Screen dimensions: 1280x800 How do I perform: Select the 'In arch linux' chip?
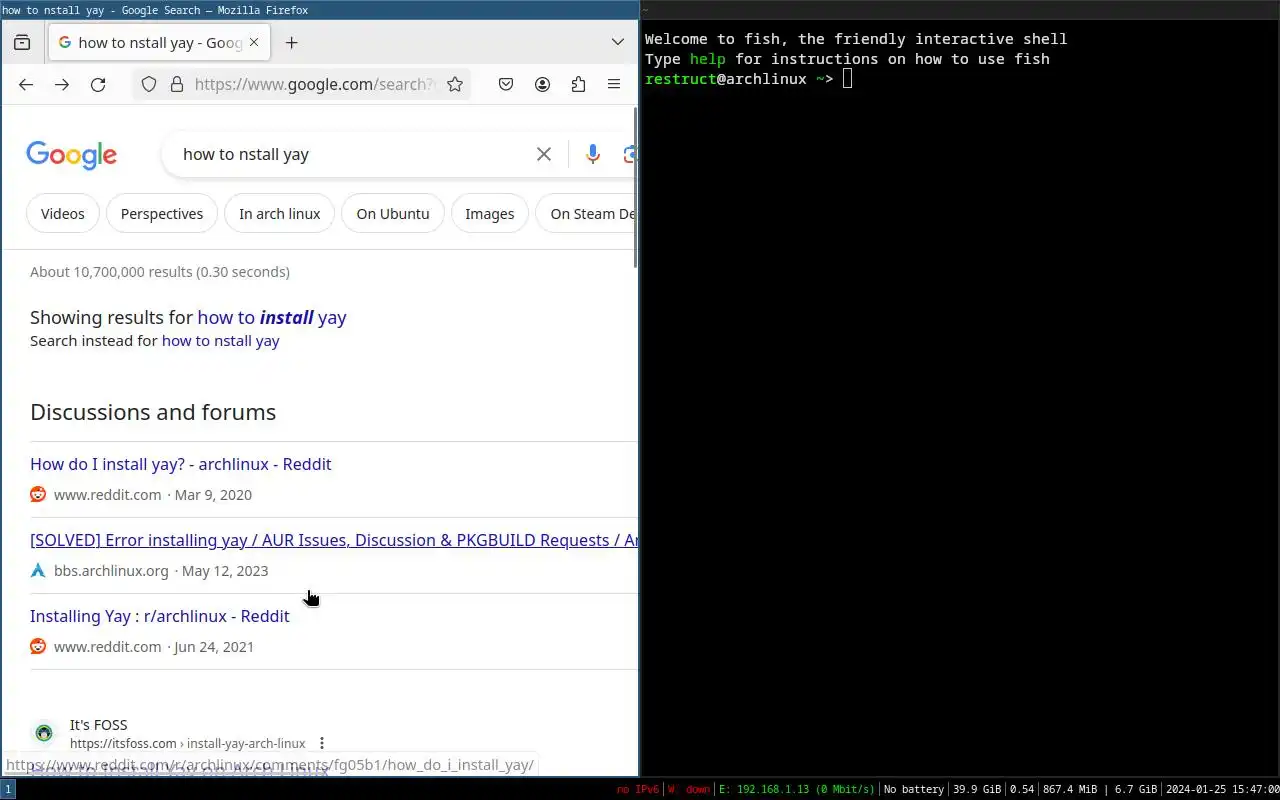[x=280, y=214]
